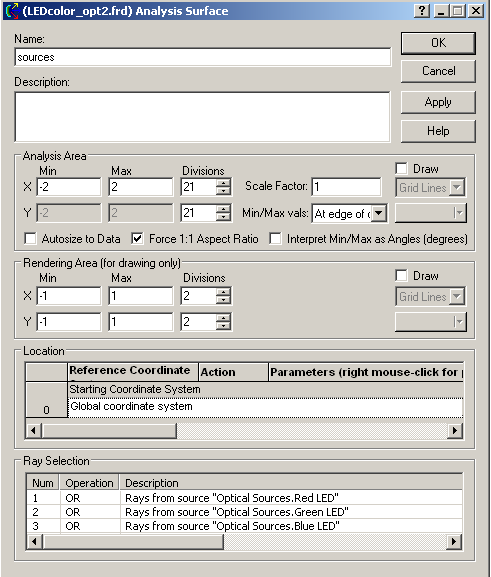Click Rendering Area X Min field

69,296
